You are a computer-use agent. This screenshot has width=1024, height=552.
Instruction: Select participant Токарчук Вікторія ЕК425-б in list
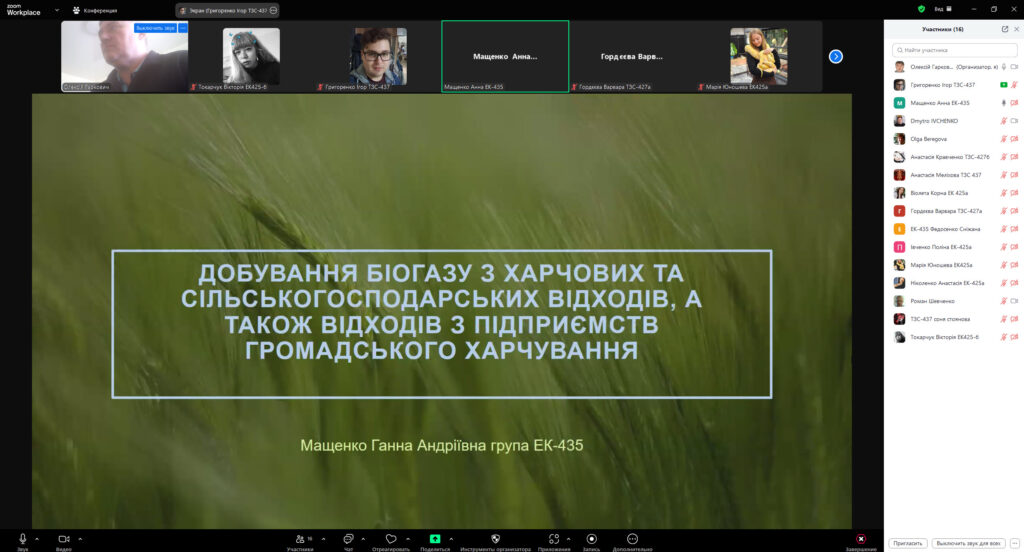(954, 337)
